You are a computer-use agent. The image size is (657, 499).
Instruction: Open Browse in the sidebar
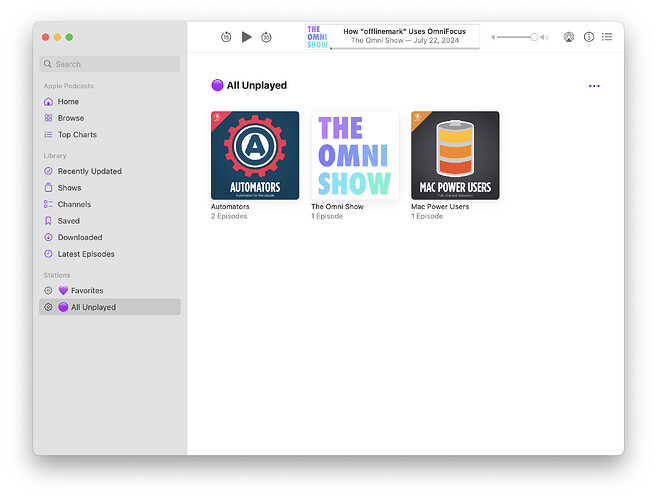[x=71, y=118]
